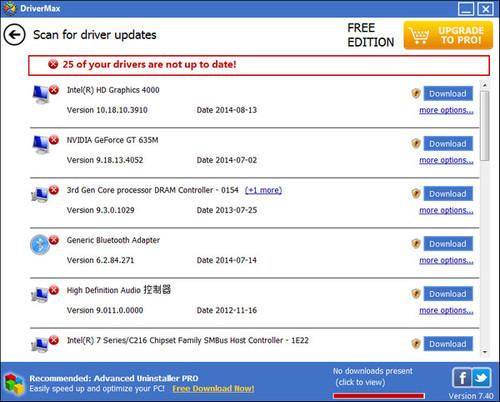Viewport: 500px width, 402px height.
Task: Open more options for DRAM Controller
Action: 446,210
